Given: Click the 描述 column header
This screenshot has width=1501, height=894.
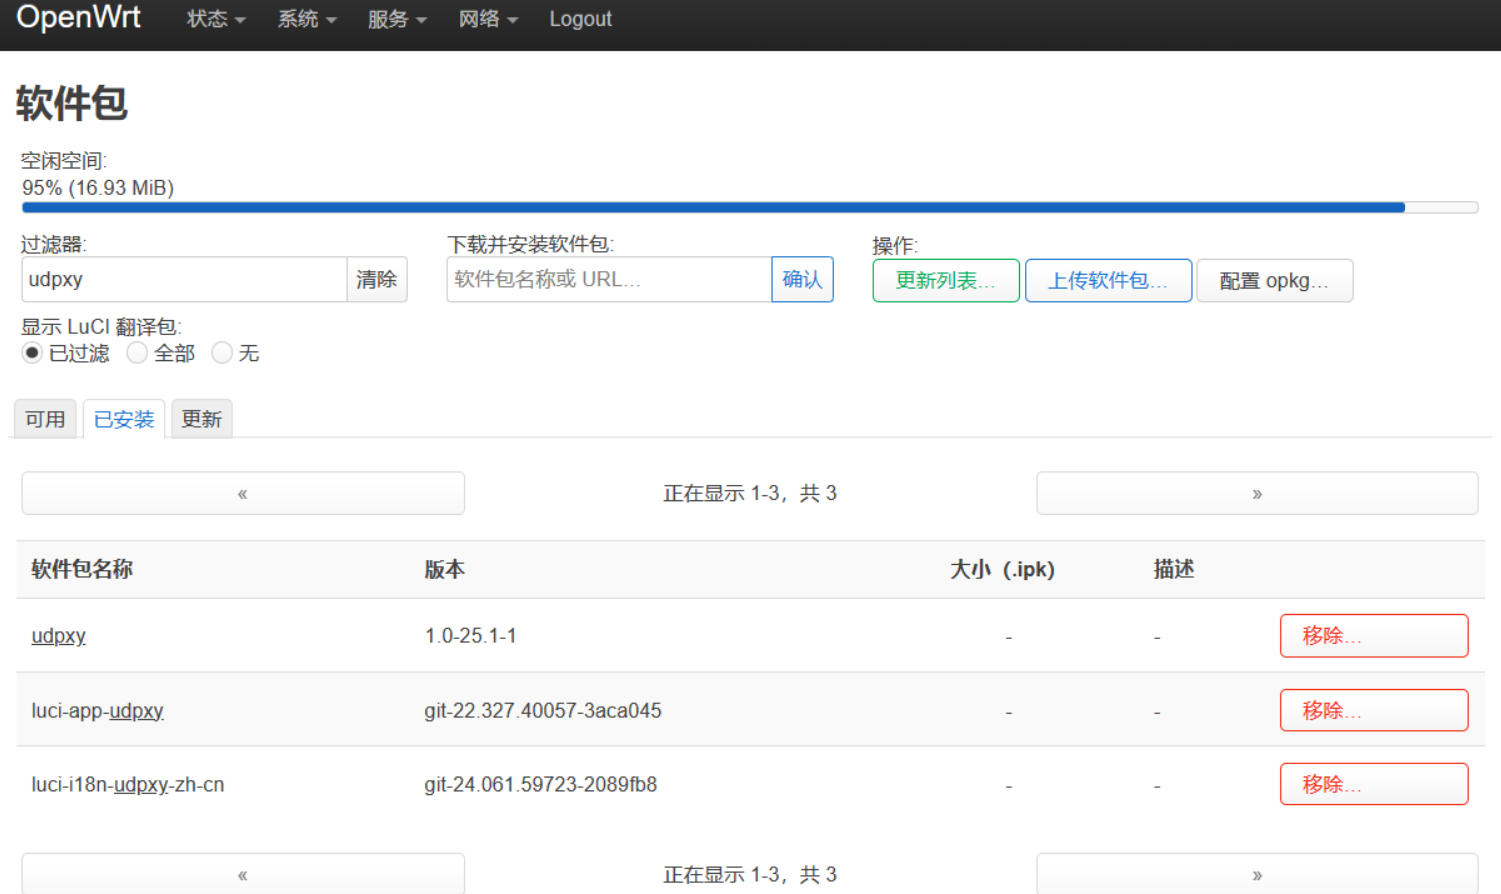Looking at the screenshot, I should point(1173,569).
